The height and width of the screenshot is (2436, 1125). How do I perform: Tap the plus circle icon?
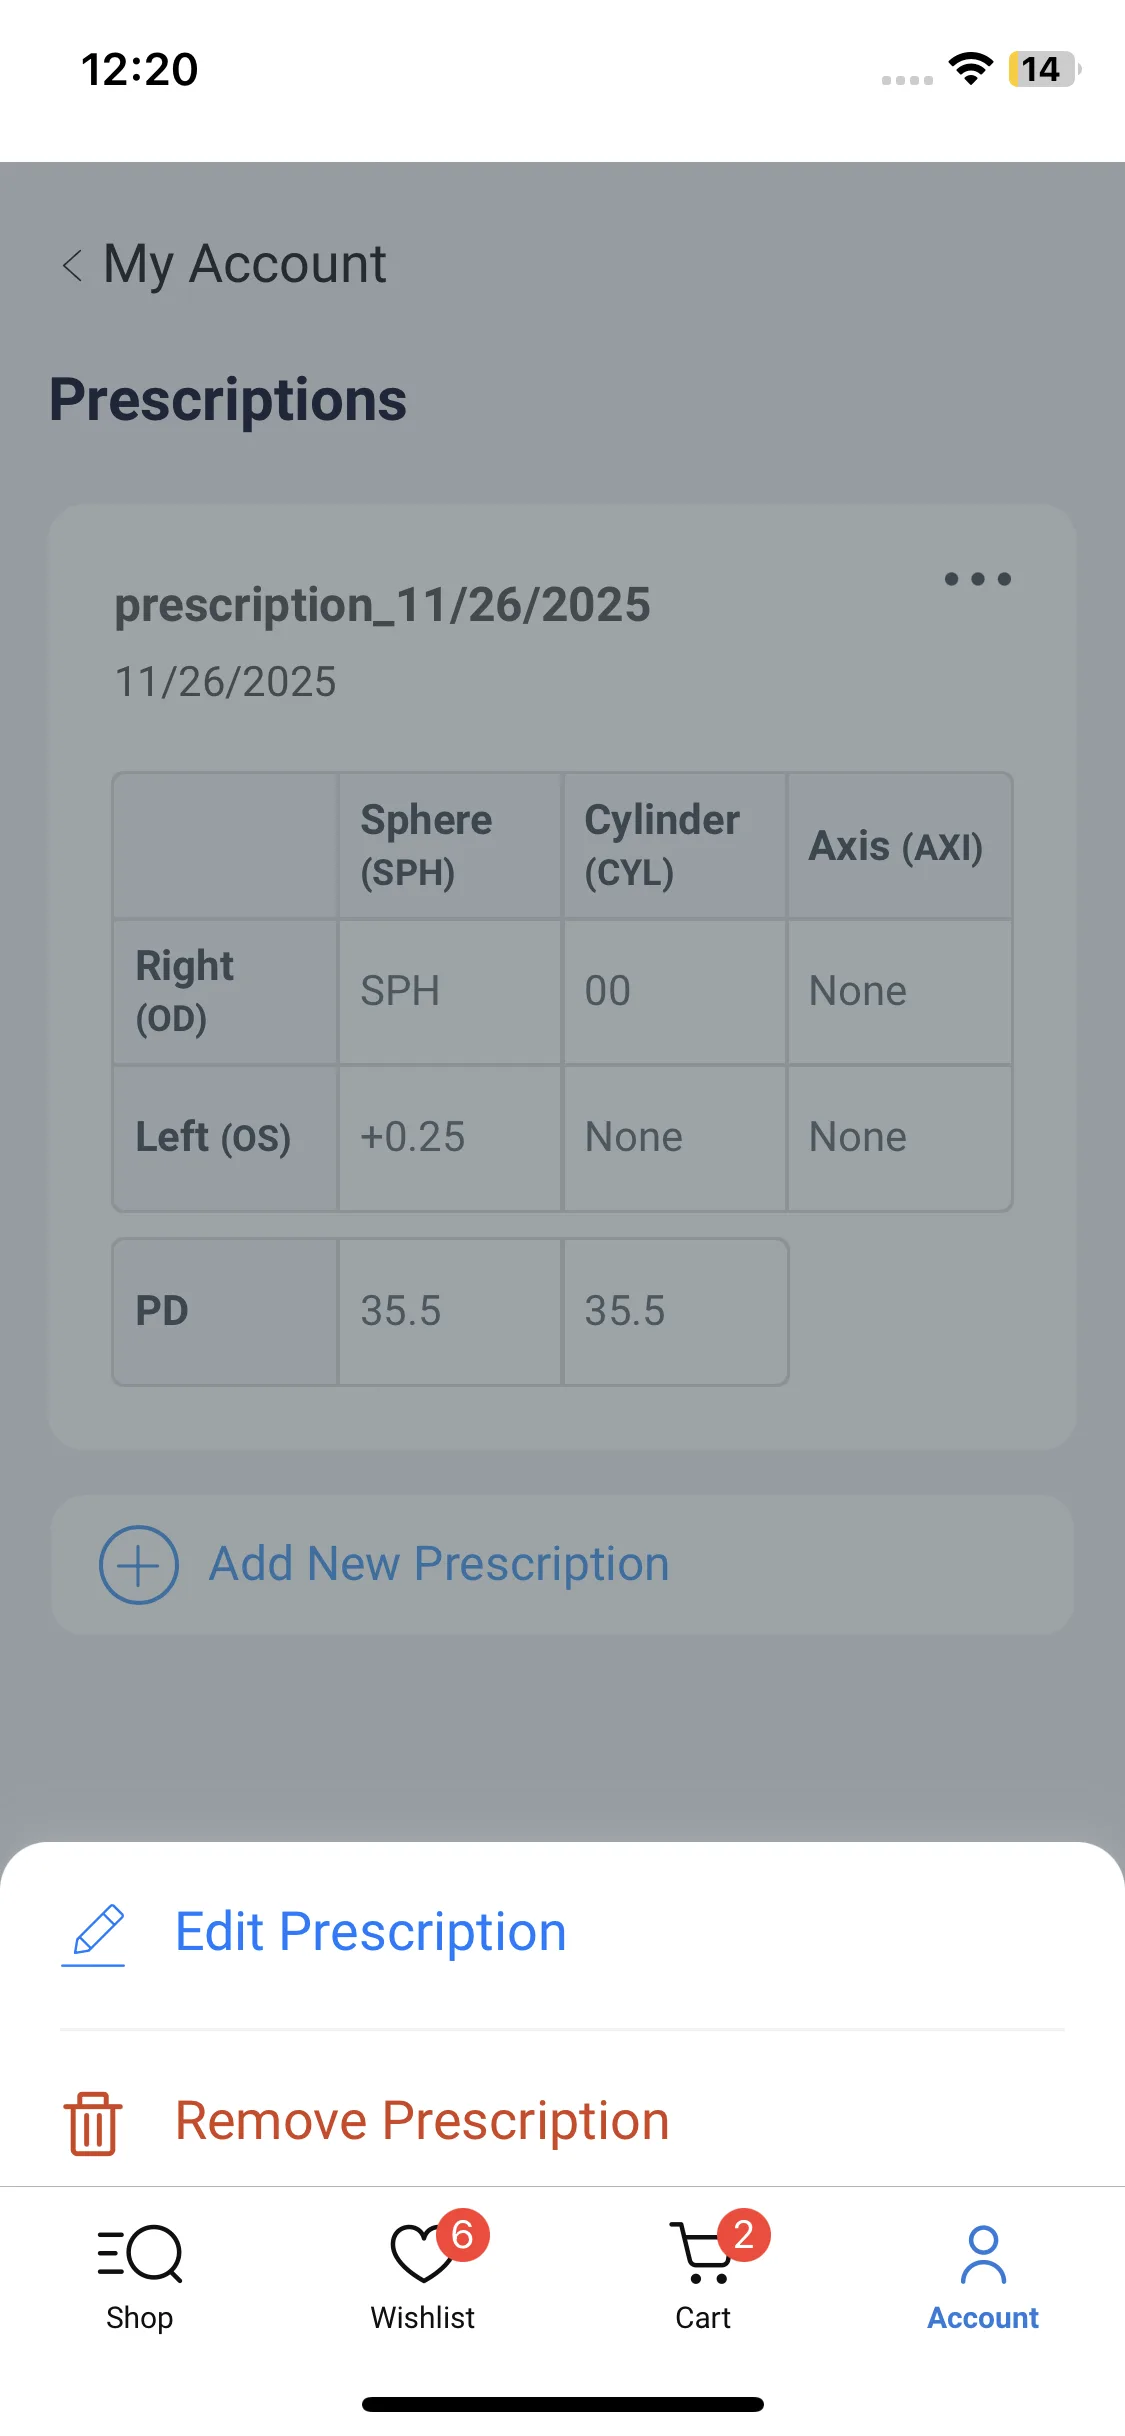(x=139, y=1565)
